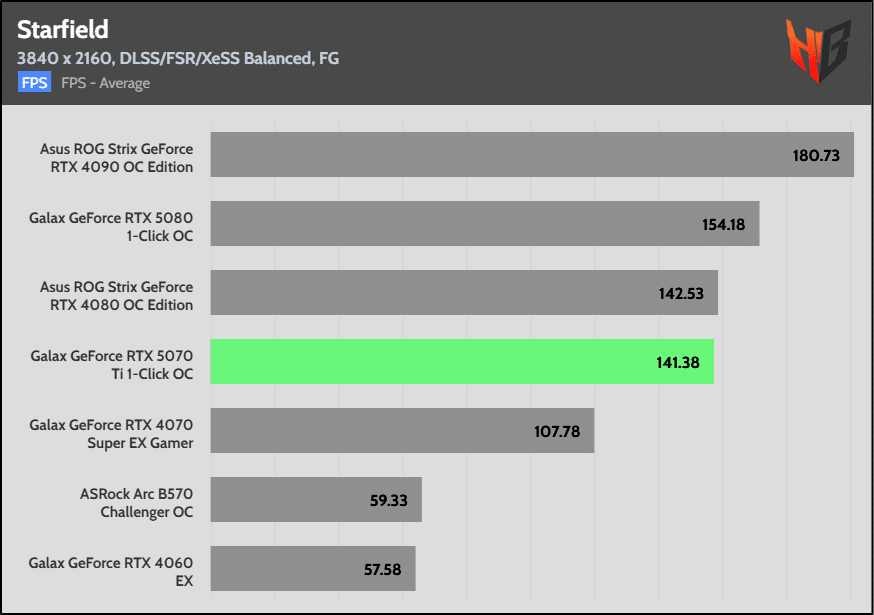
Task: Select the Galax RTX 4070 Super EX Gamer bar
Action: [x=402, y=430]
